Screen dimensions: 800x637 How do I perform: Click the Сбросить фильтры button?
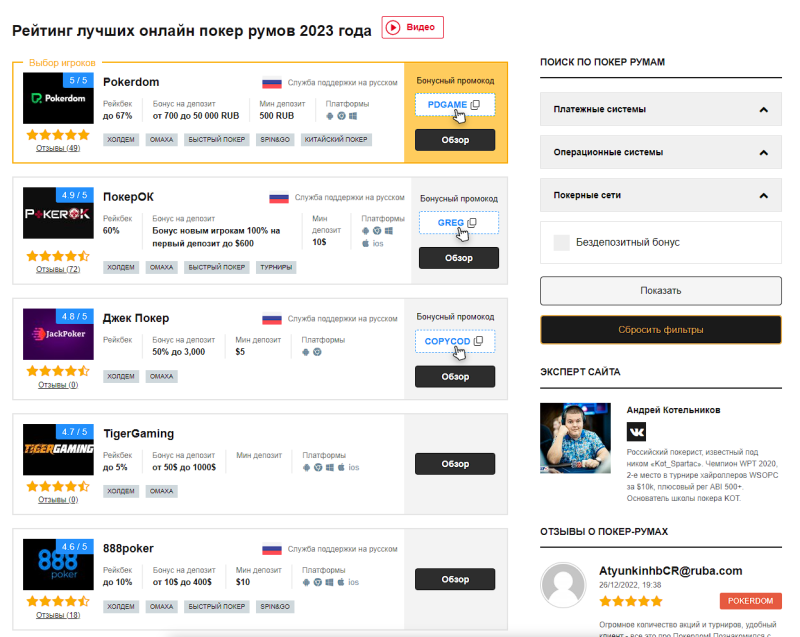661,329
